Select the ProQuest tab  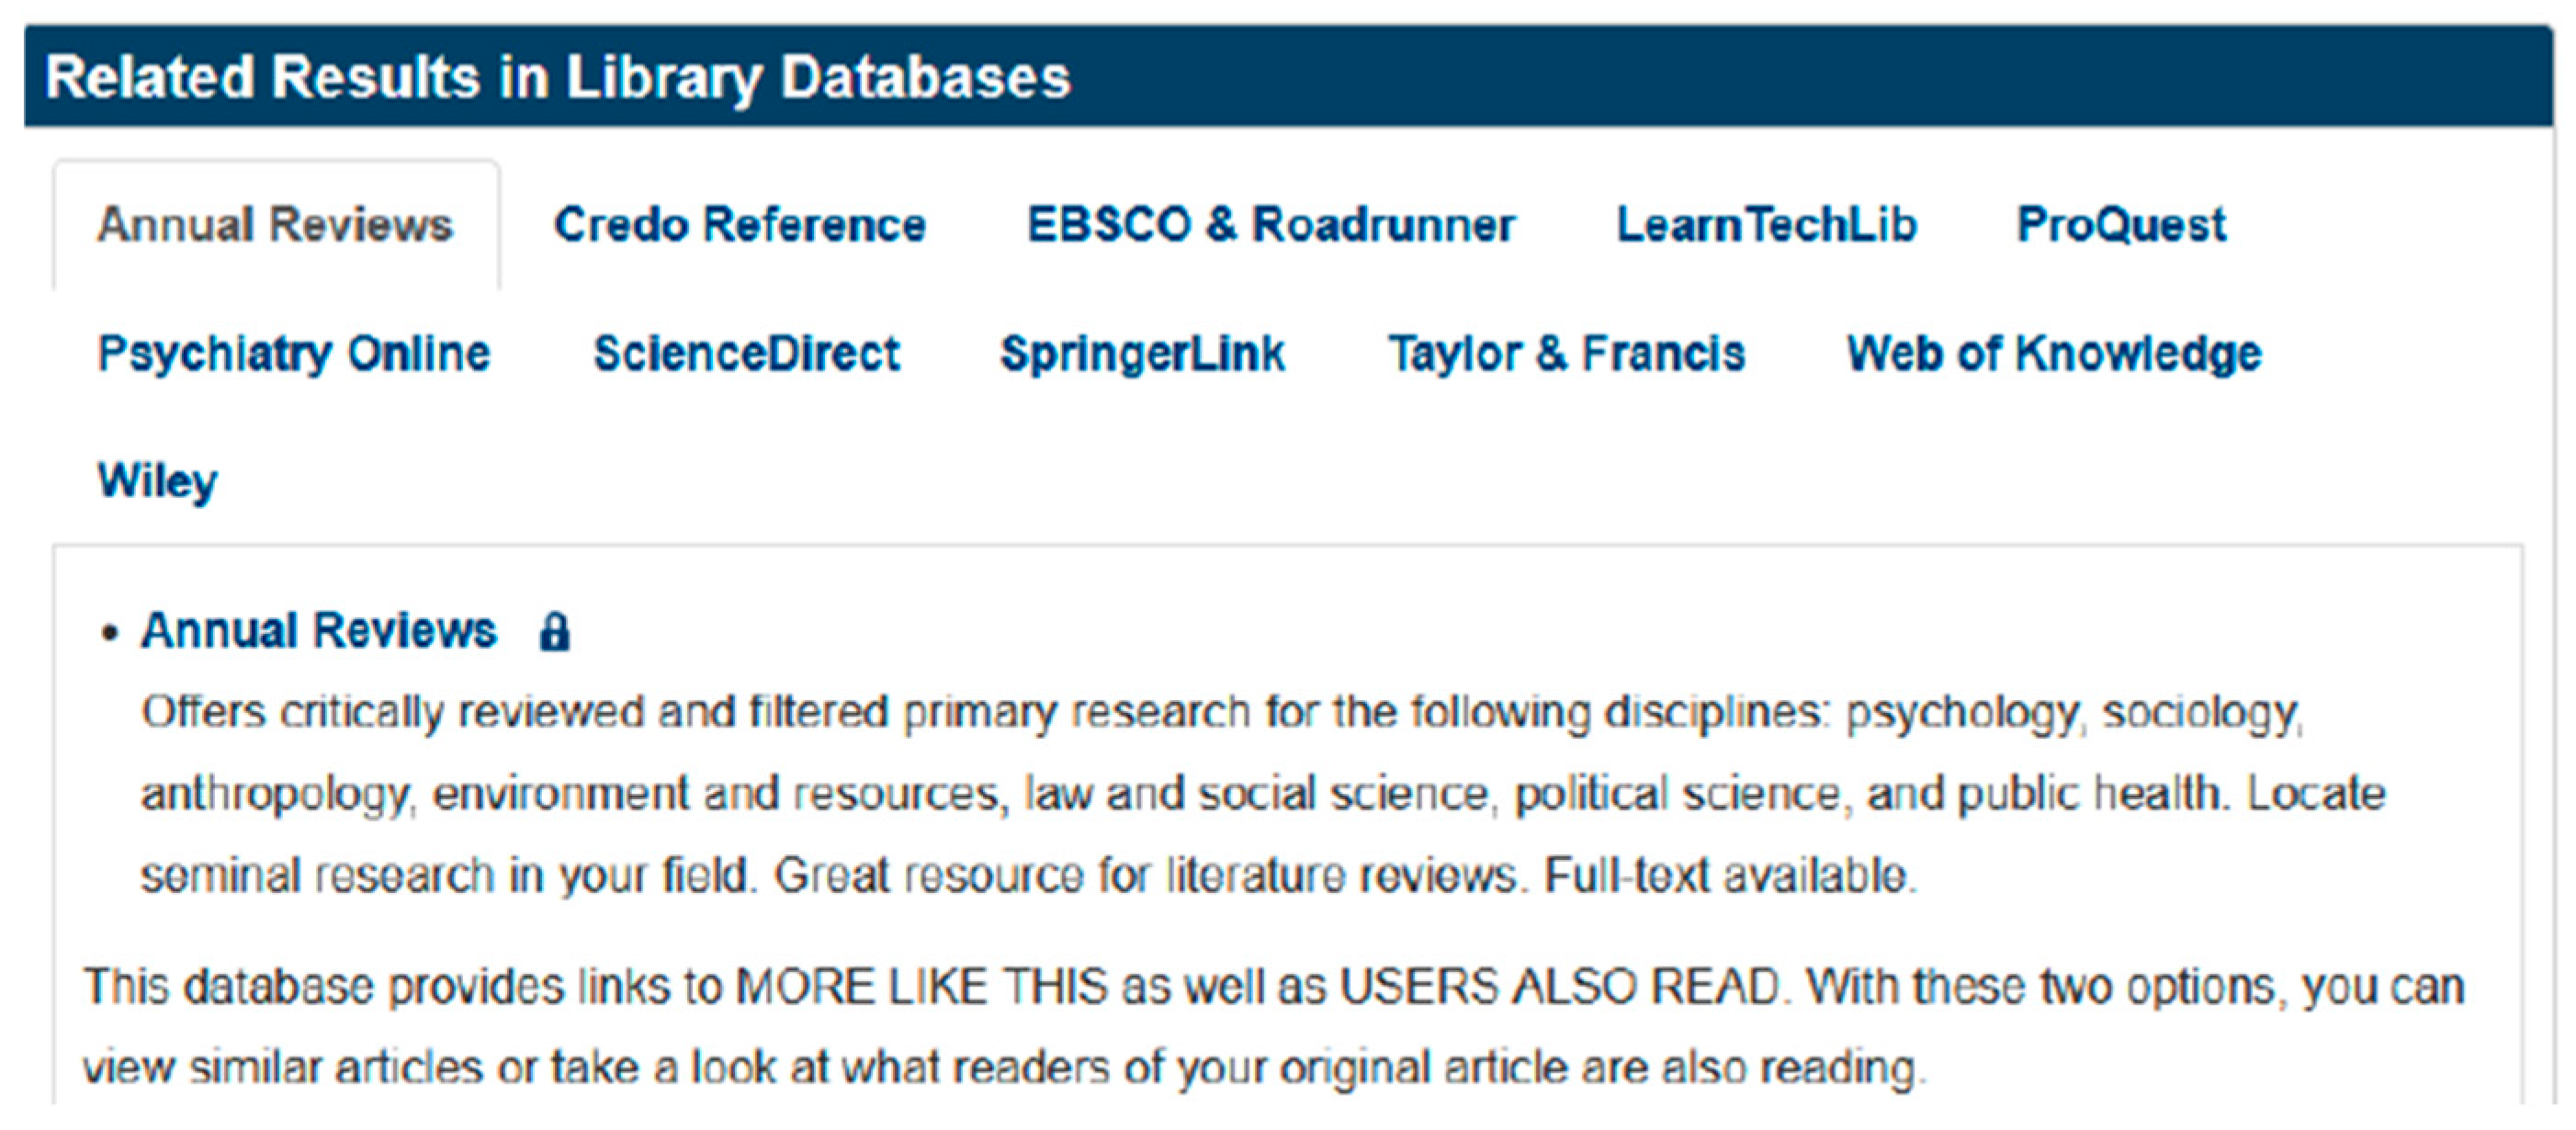tap(2121, 225)
